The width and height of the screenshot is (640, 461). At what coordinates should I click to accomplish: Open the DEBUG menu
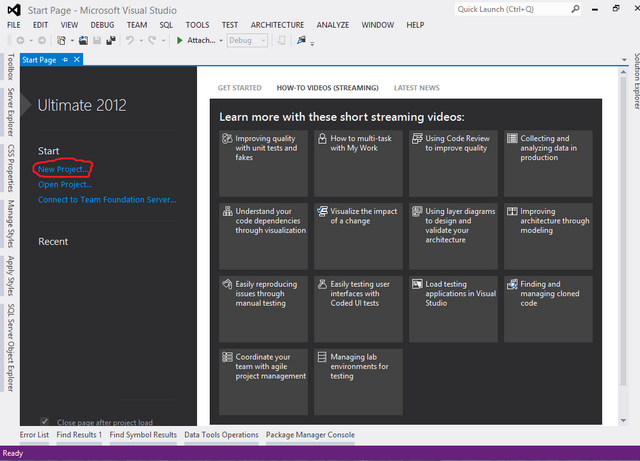102,25
